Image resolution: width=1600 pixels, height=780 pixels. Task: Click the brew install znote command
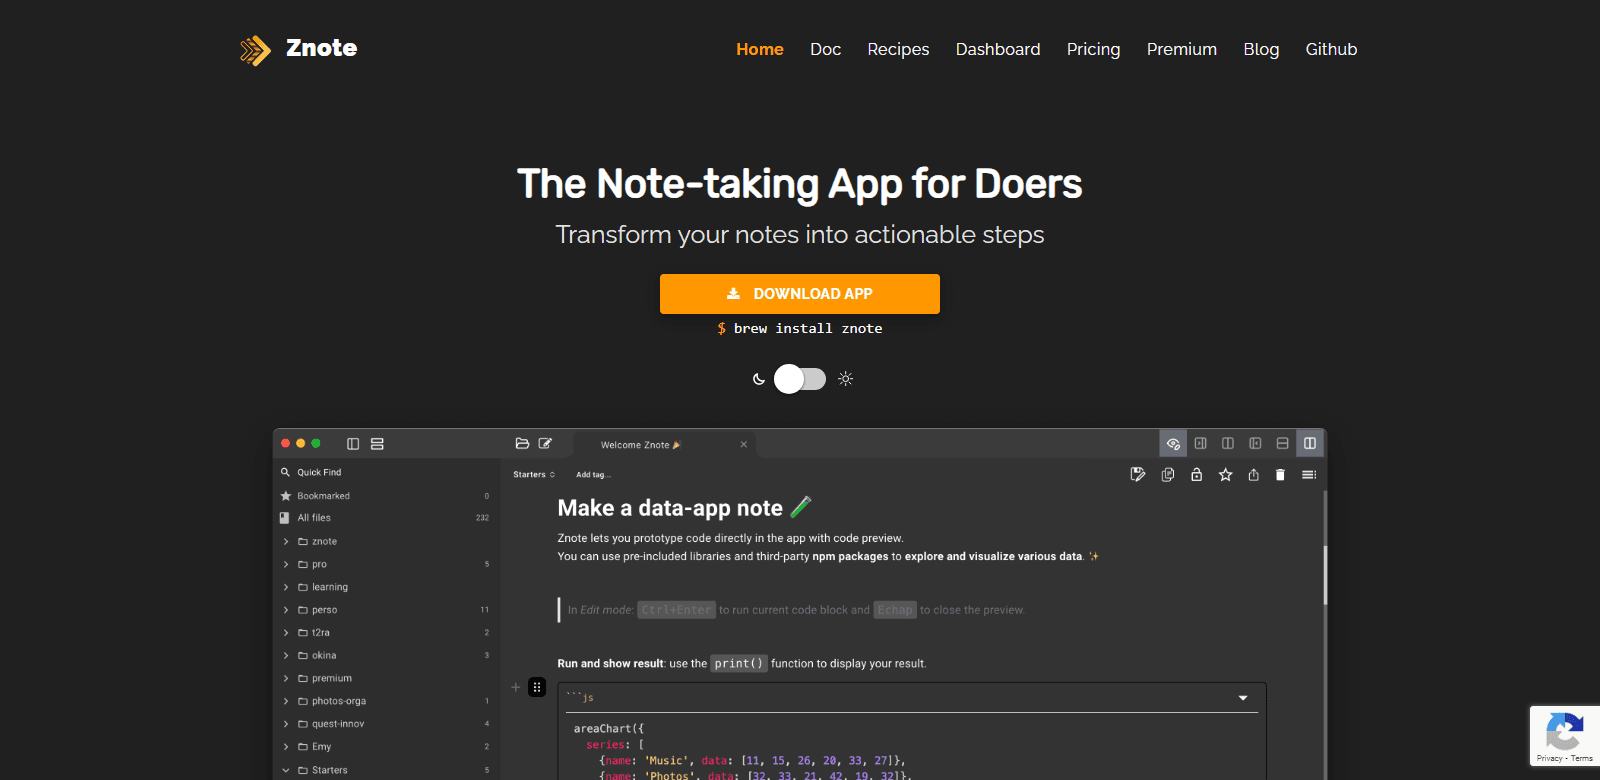(x=800, y=328)
